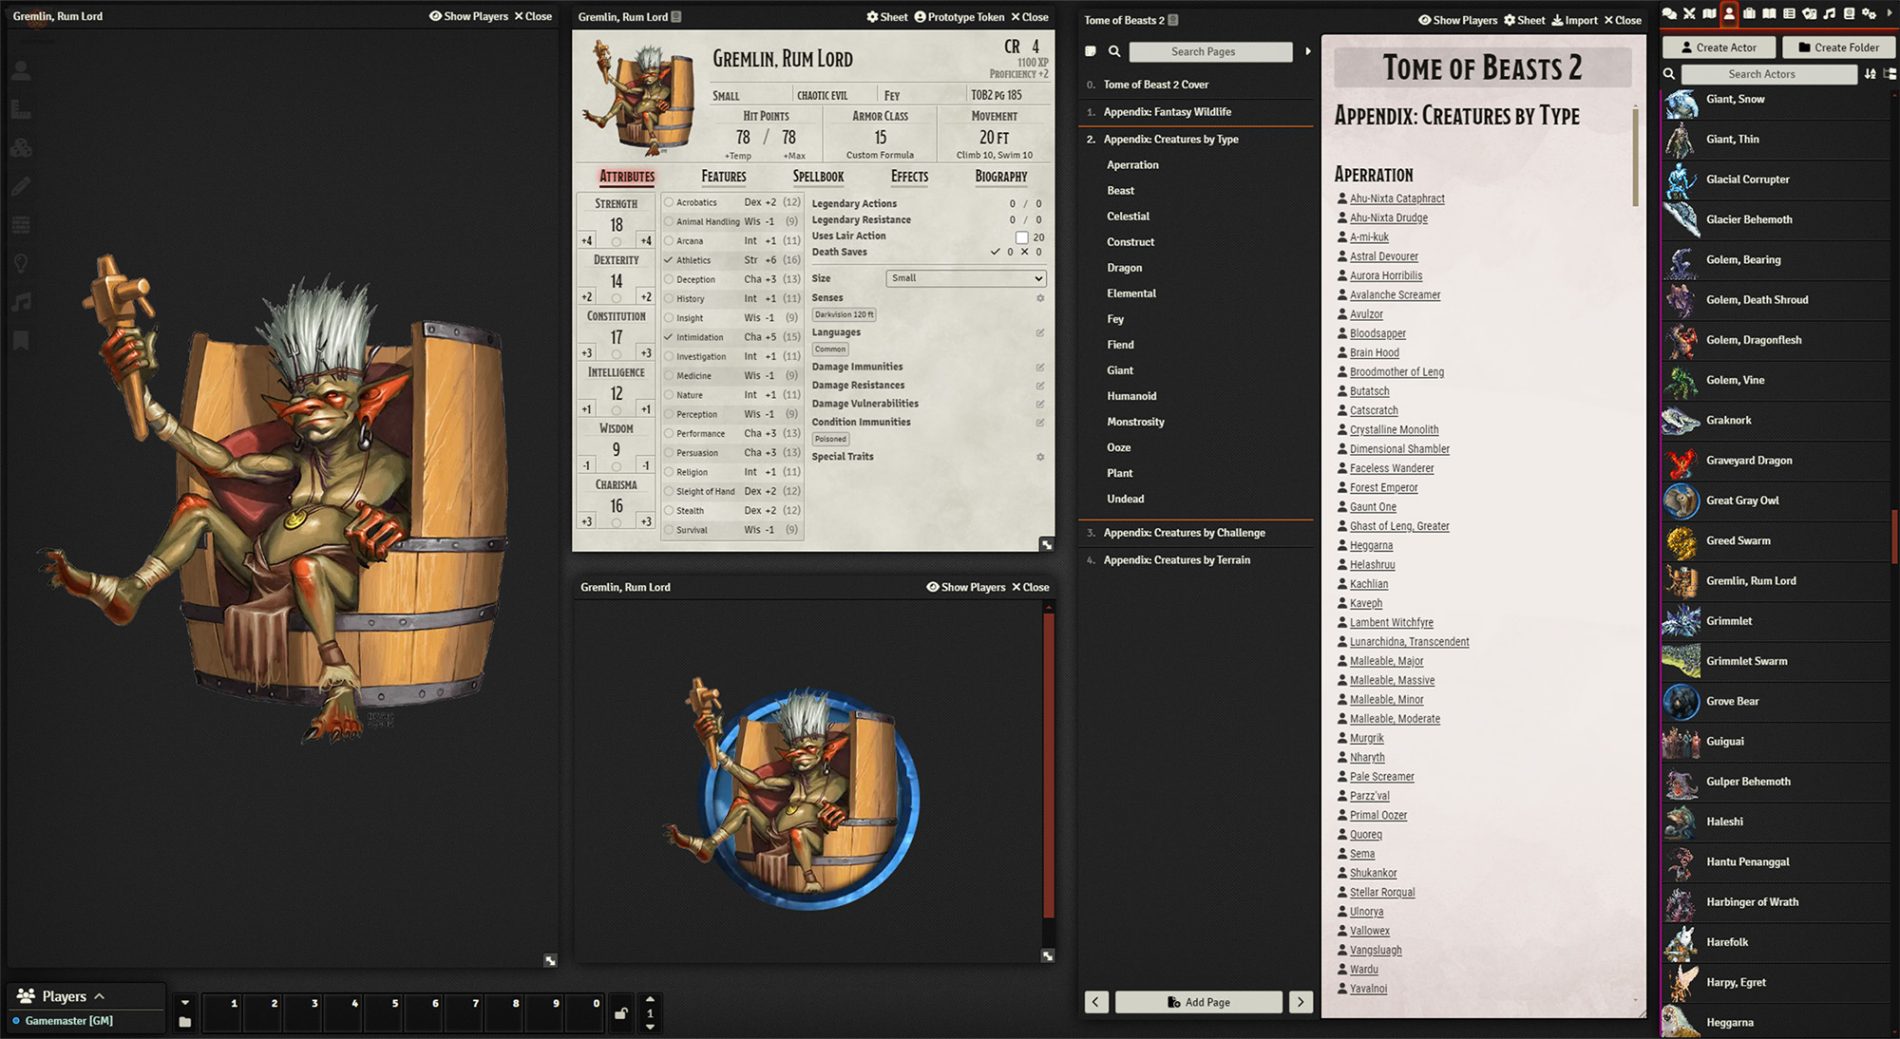Open the Size dropdown showing Small
Image resolution: width=1900 pixels, height=1039 pixels.
click(966, 278)
